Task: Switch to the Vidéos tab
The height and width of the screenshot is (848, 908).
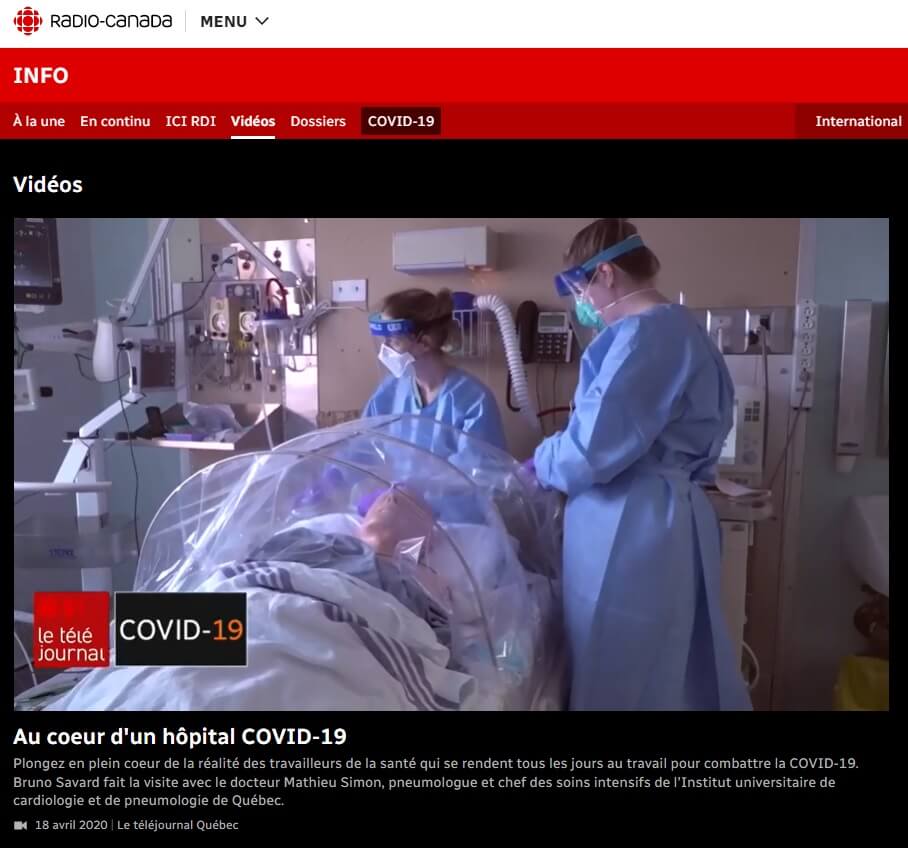Action: coord(253,121)
